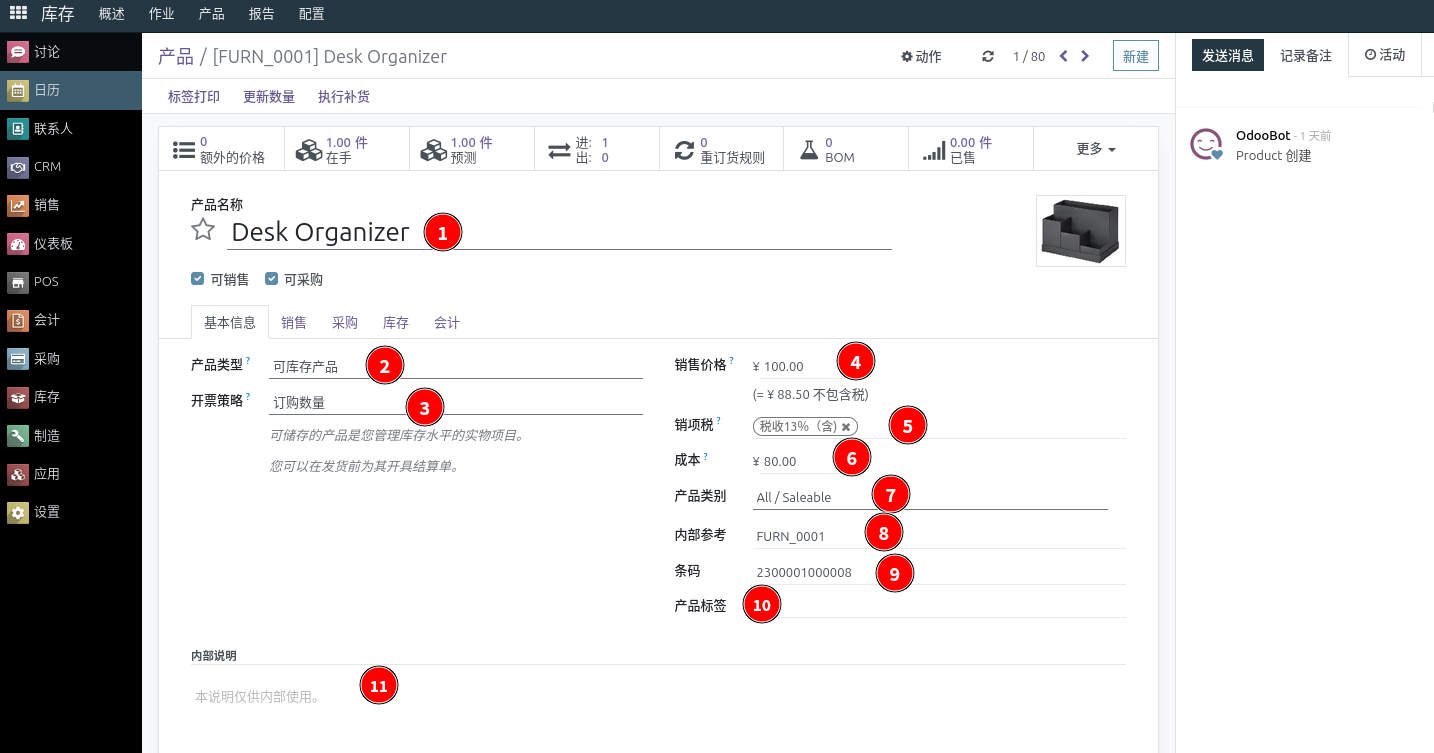Switch to the 会计 tab
The height and width of the screenshot is (753, 1434).
coord(447,322)
